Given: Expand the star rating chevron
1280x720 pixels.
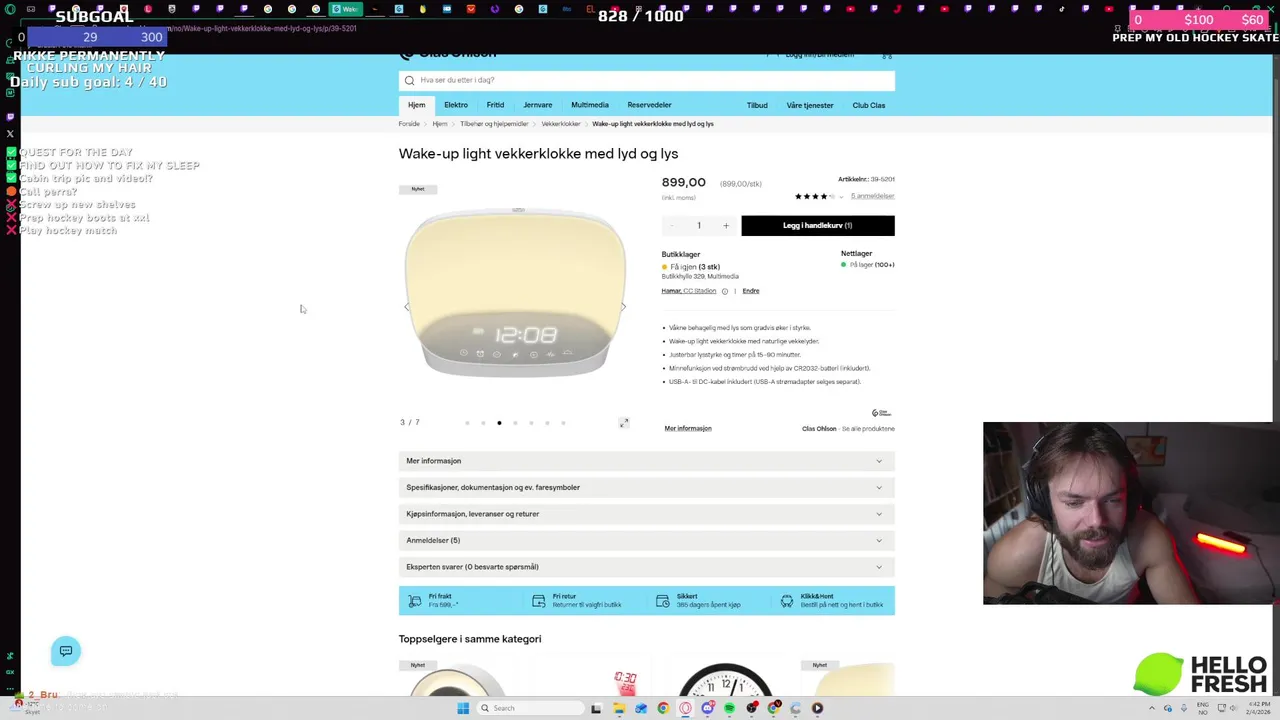Looking at the screenshot, I should (x=841, y=197).
